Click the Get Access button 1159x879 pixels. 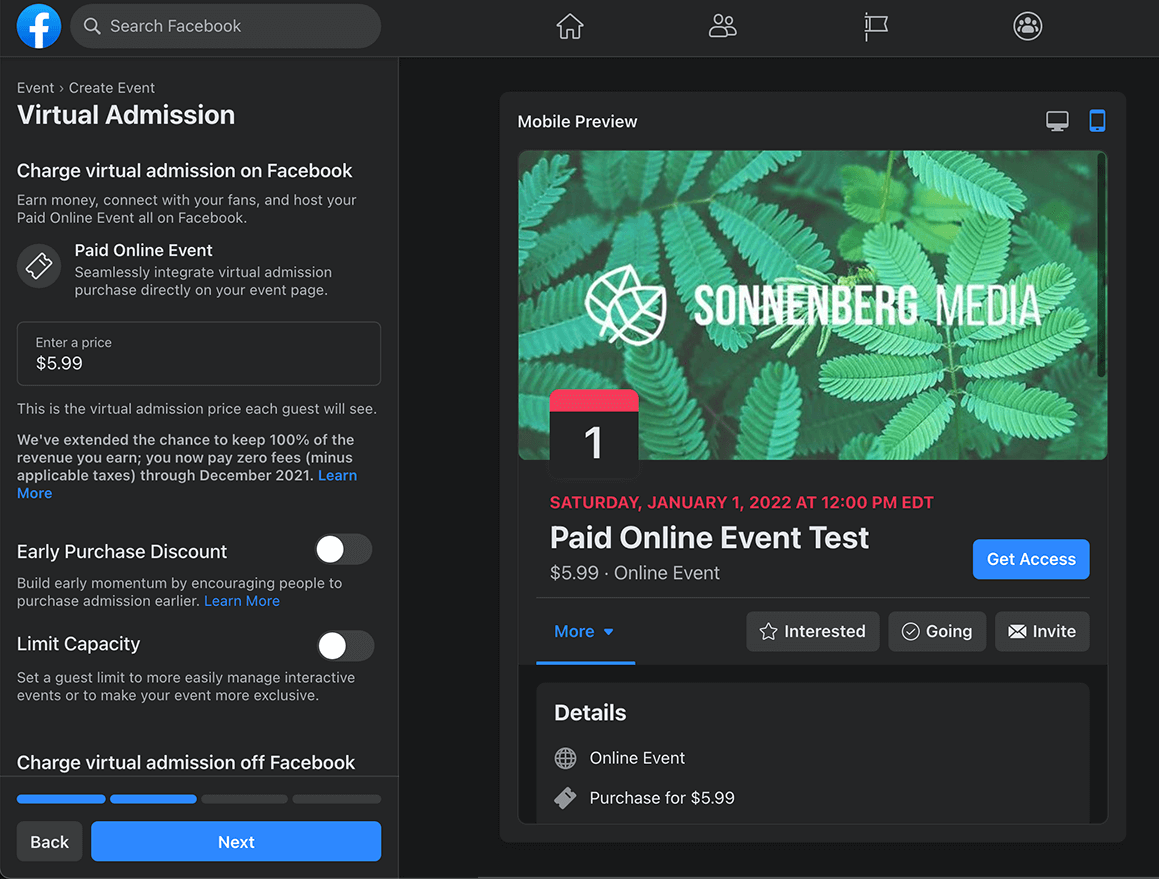[x=1031, y=559]
